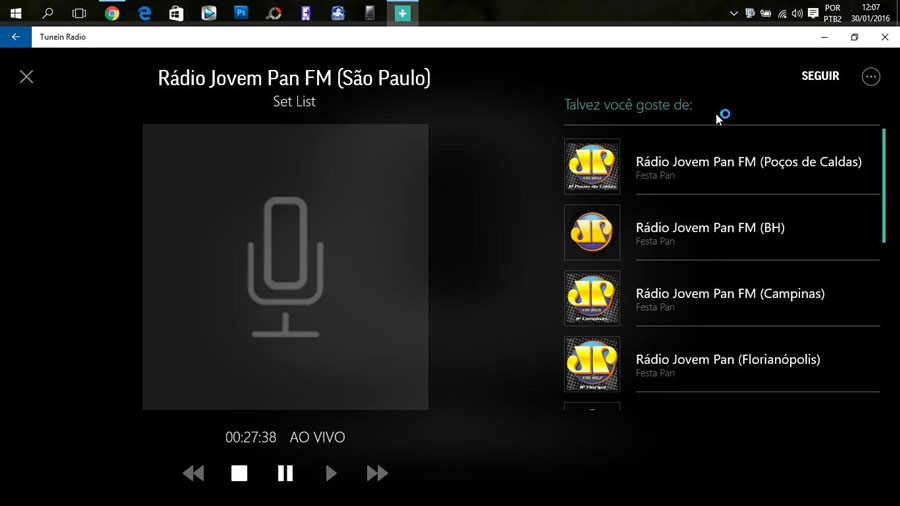Viewport: 900px width, 506px height.
Task: Minimize the TuneIn Radio window
Action: [x=824, y=37]
